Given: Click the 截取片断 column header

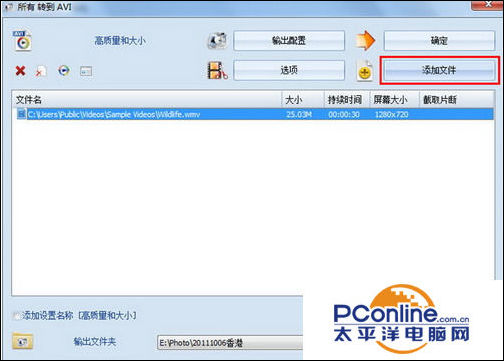Looking at the screenshot, I should pyautogui.click(x=456, y=99).
